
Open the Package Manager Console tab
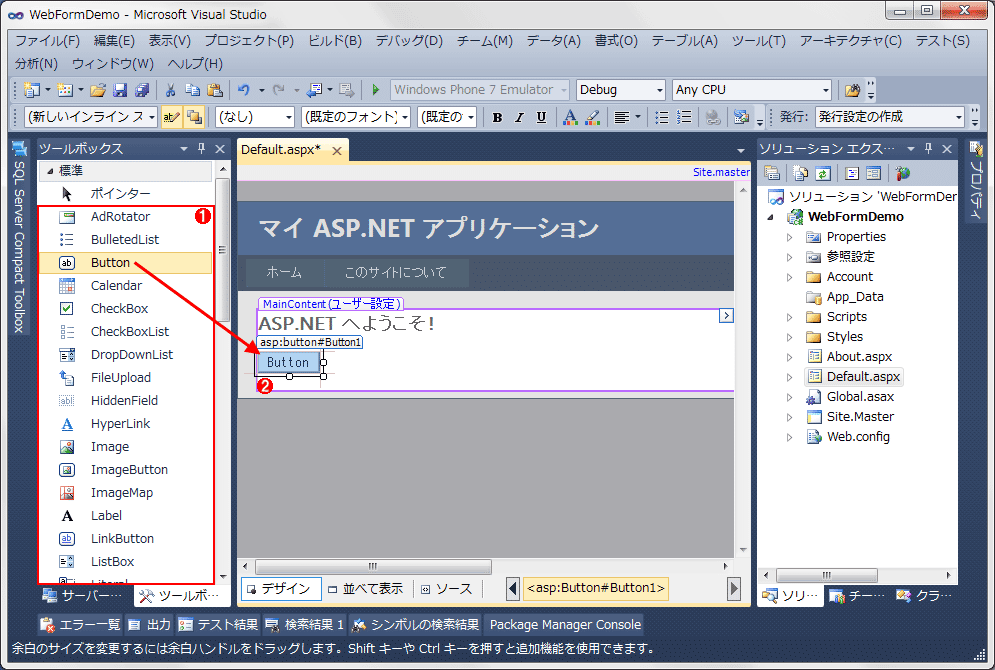[565, 625]
